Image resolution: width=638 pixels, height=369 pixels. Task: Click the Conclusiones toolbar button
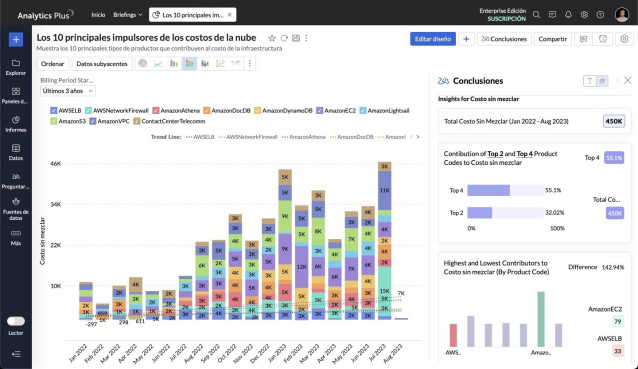tap(504, 39)
